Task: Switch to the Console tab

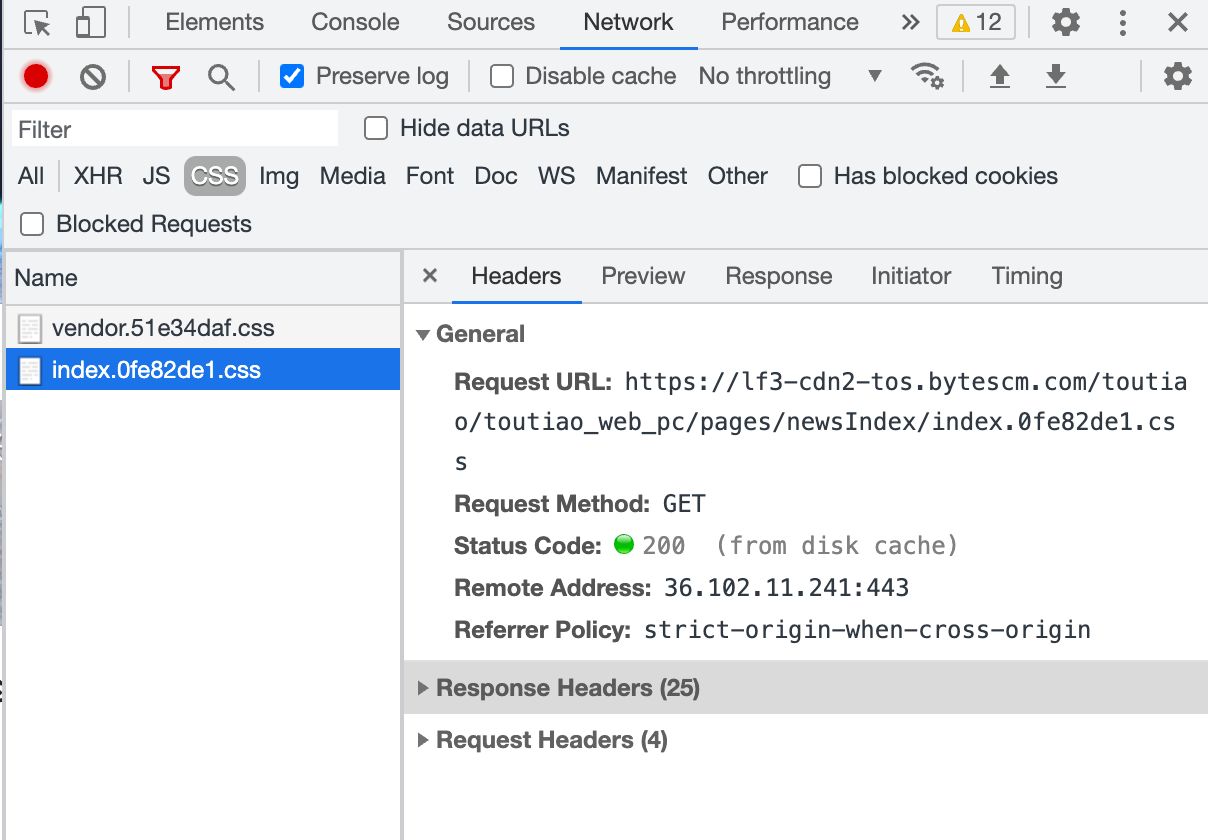Action: (x=355, y=22)
